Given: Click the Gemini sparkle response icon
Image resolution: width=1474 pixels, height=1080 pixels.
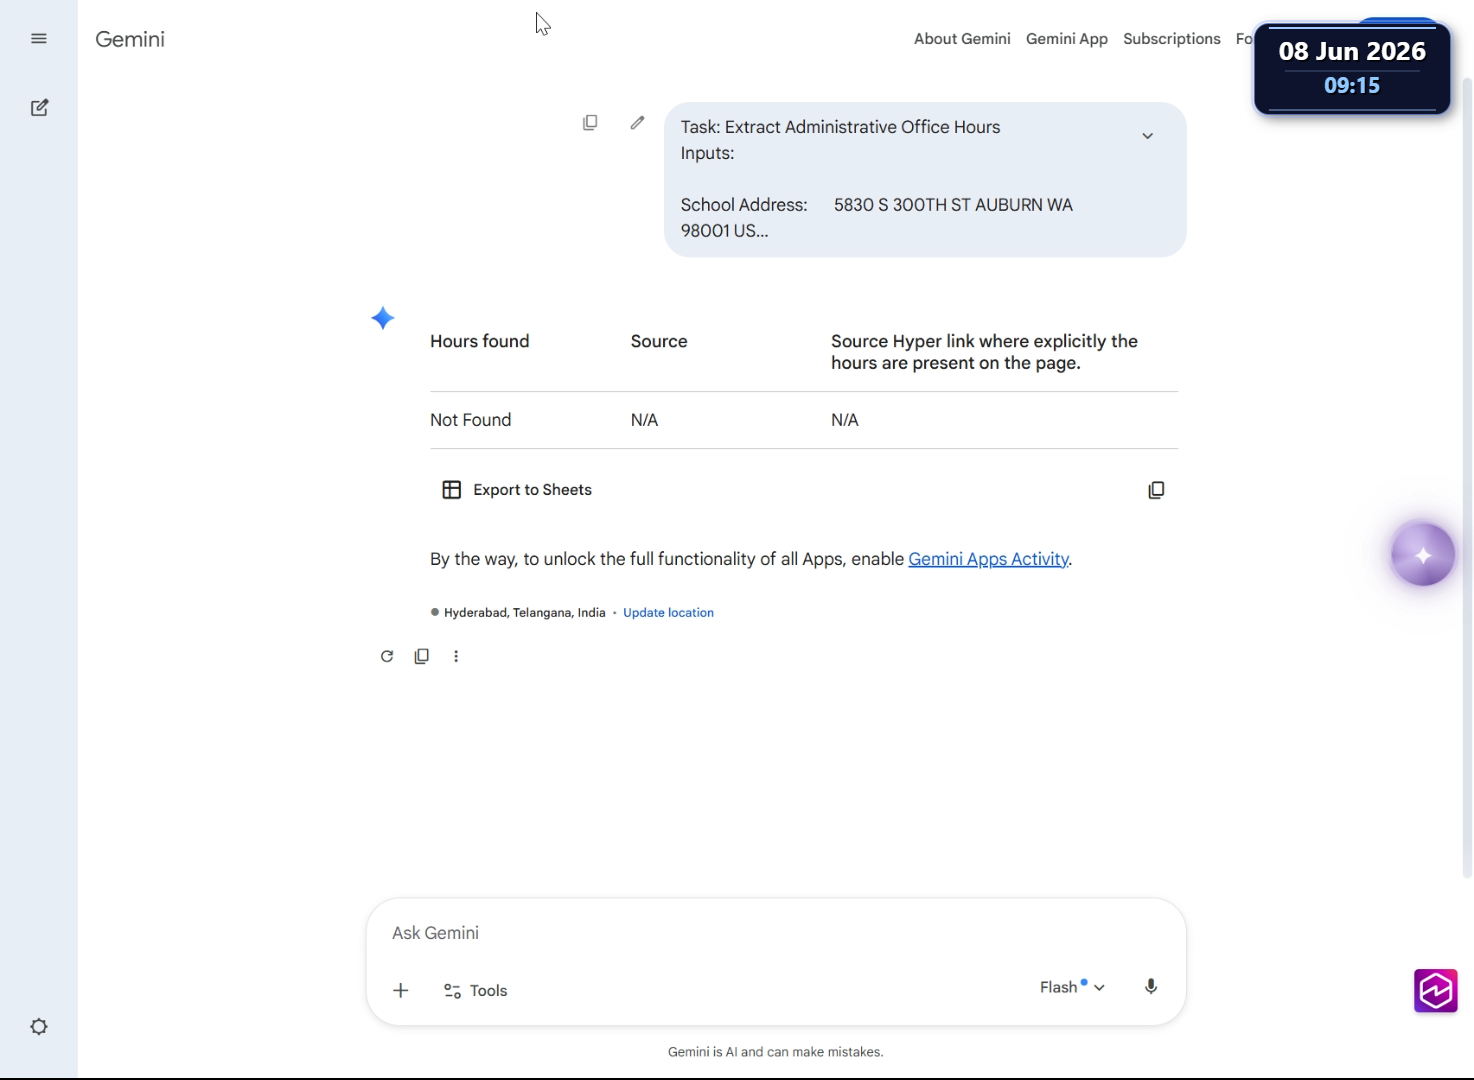Looking at the screenshot, I should tap(383, 318).
